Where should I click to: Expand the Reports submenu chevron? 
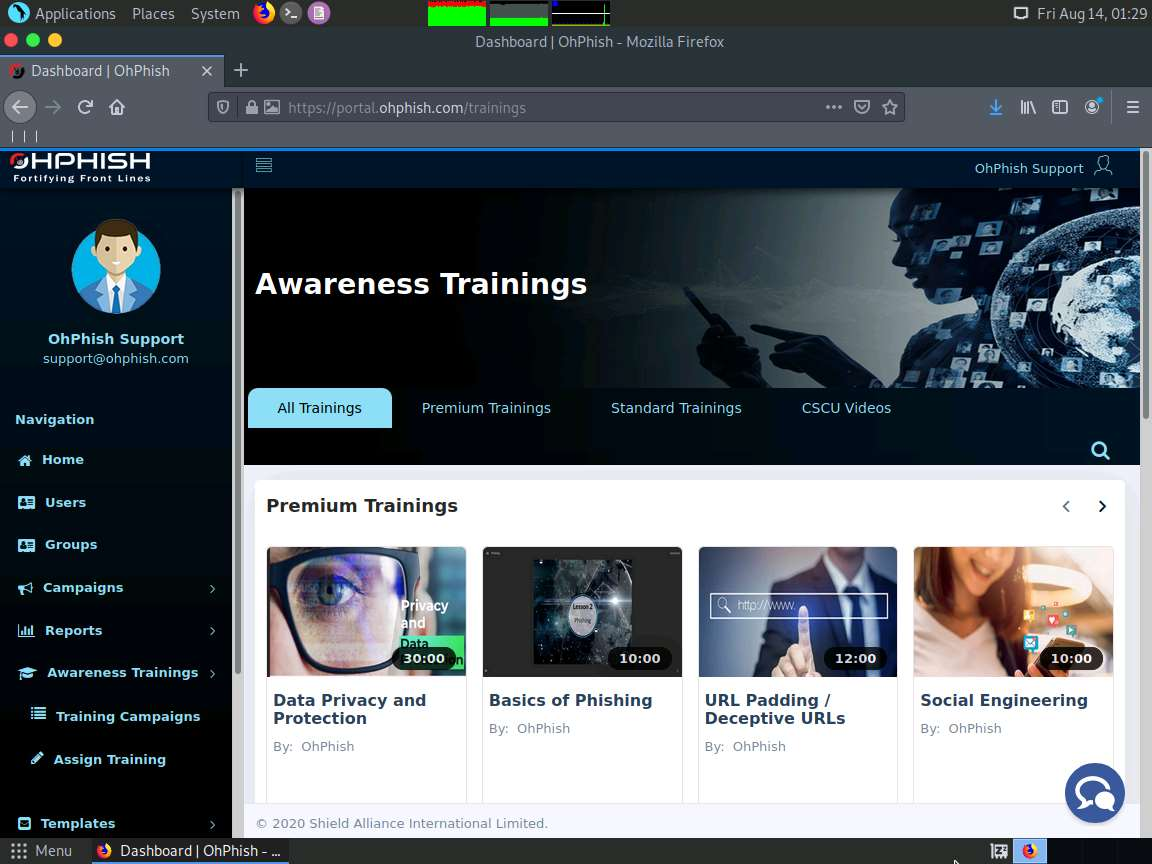point(212,631)
